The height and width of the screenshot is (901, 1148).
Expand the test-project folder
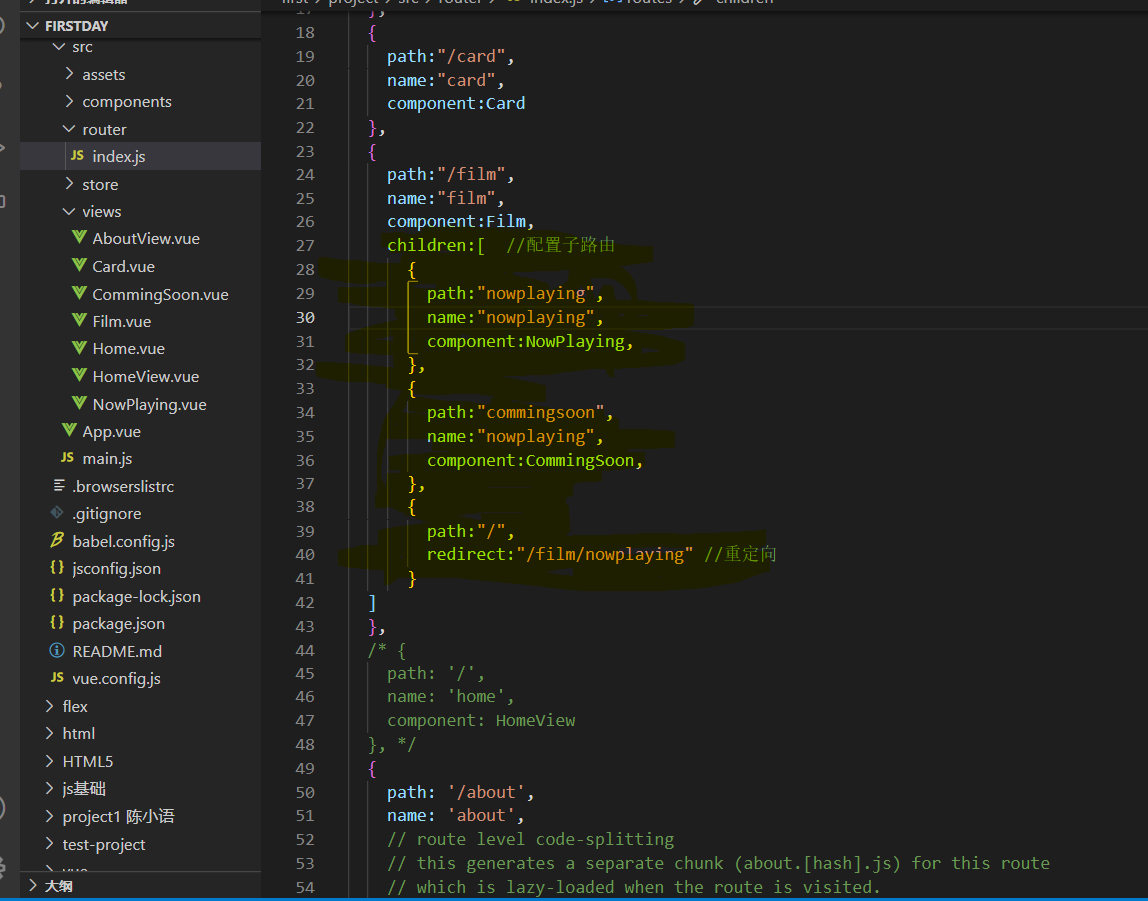[50, 844]
